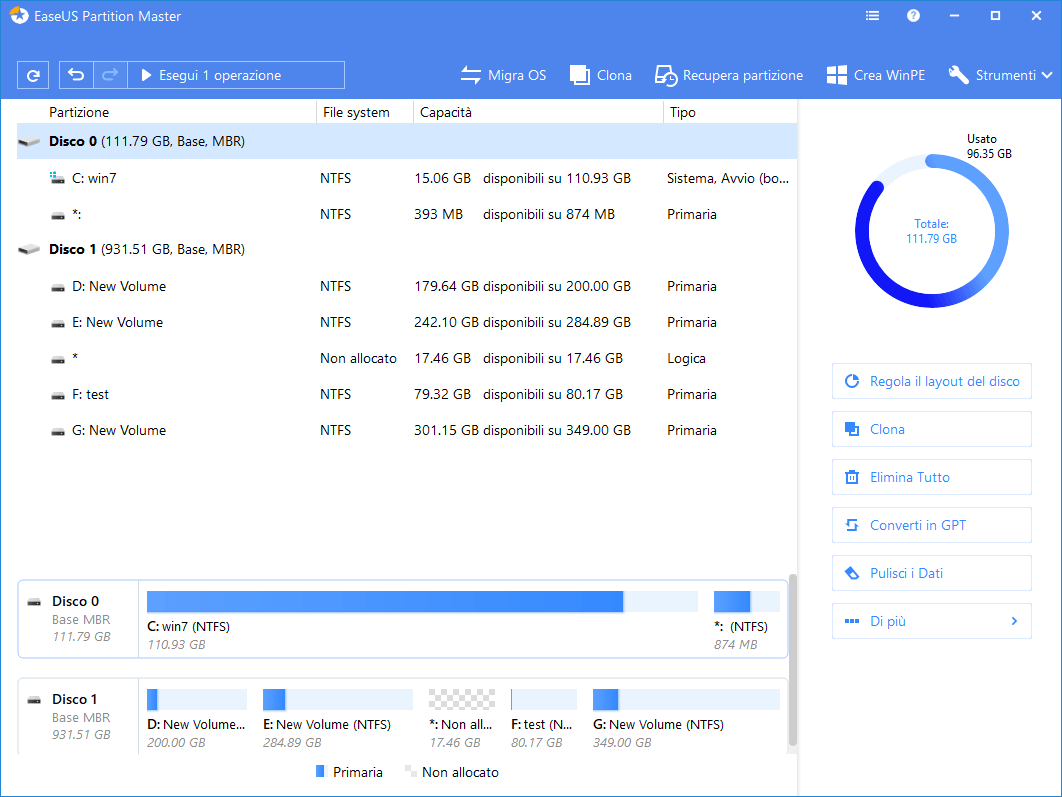Click the Converti in GPT icon
1062x797 pixels.
852,525
